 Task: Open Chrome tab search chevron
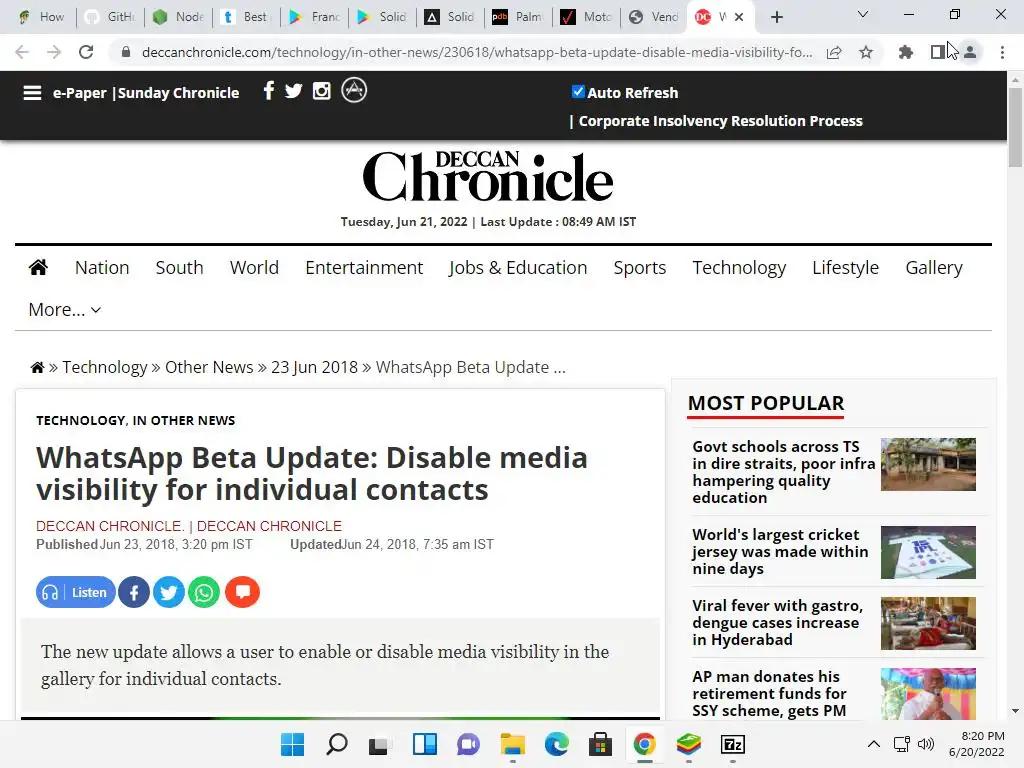point(863,14)
